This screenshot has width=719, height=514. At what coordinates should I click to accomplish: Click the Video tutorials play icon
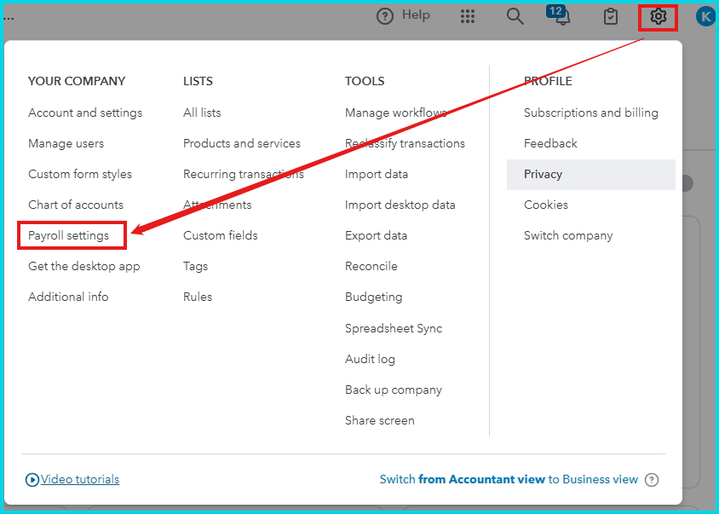pyautogui.click(x=32, y=480)
